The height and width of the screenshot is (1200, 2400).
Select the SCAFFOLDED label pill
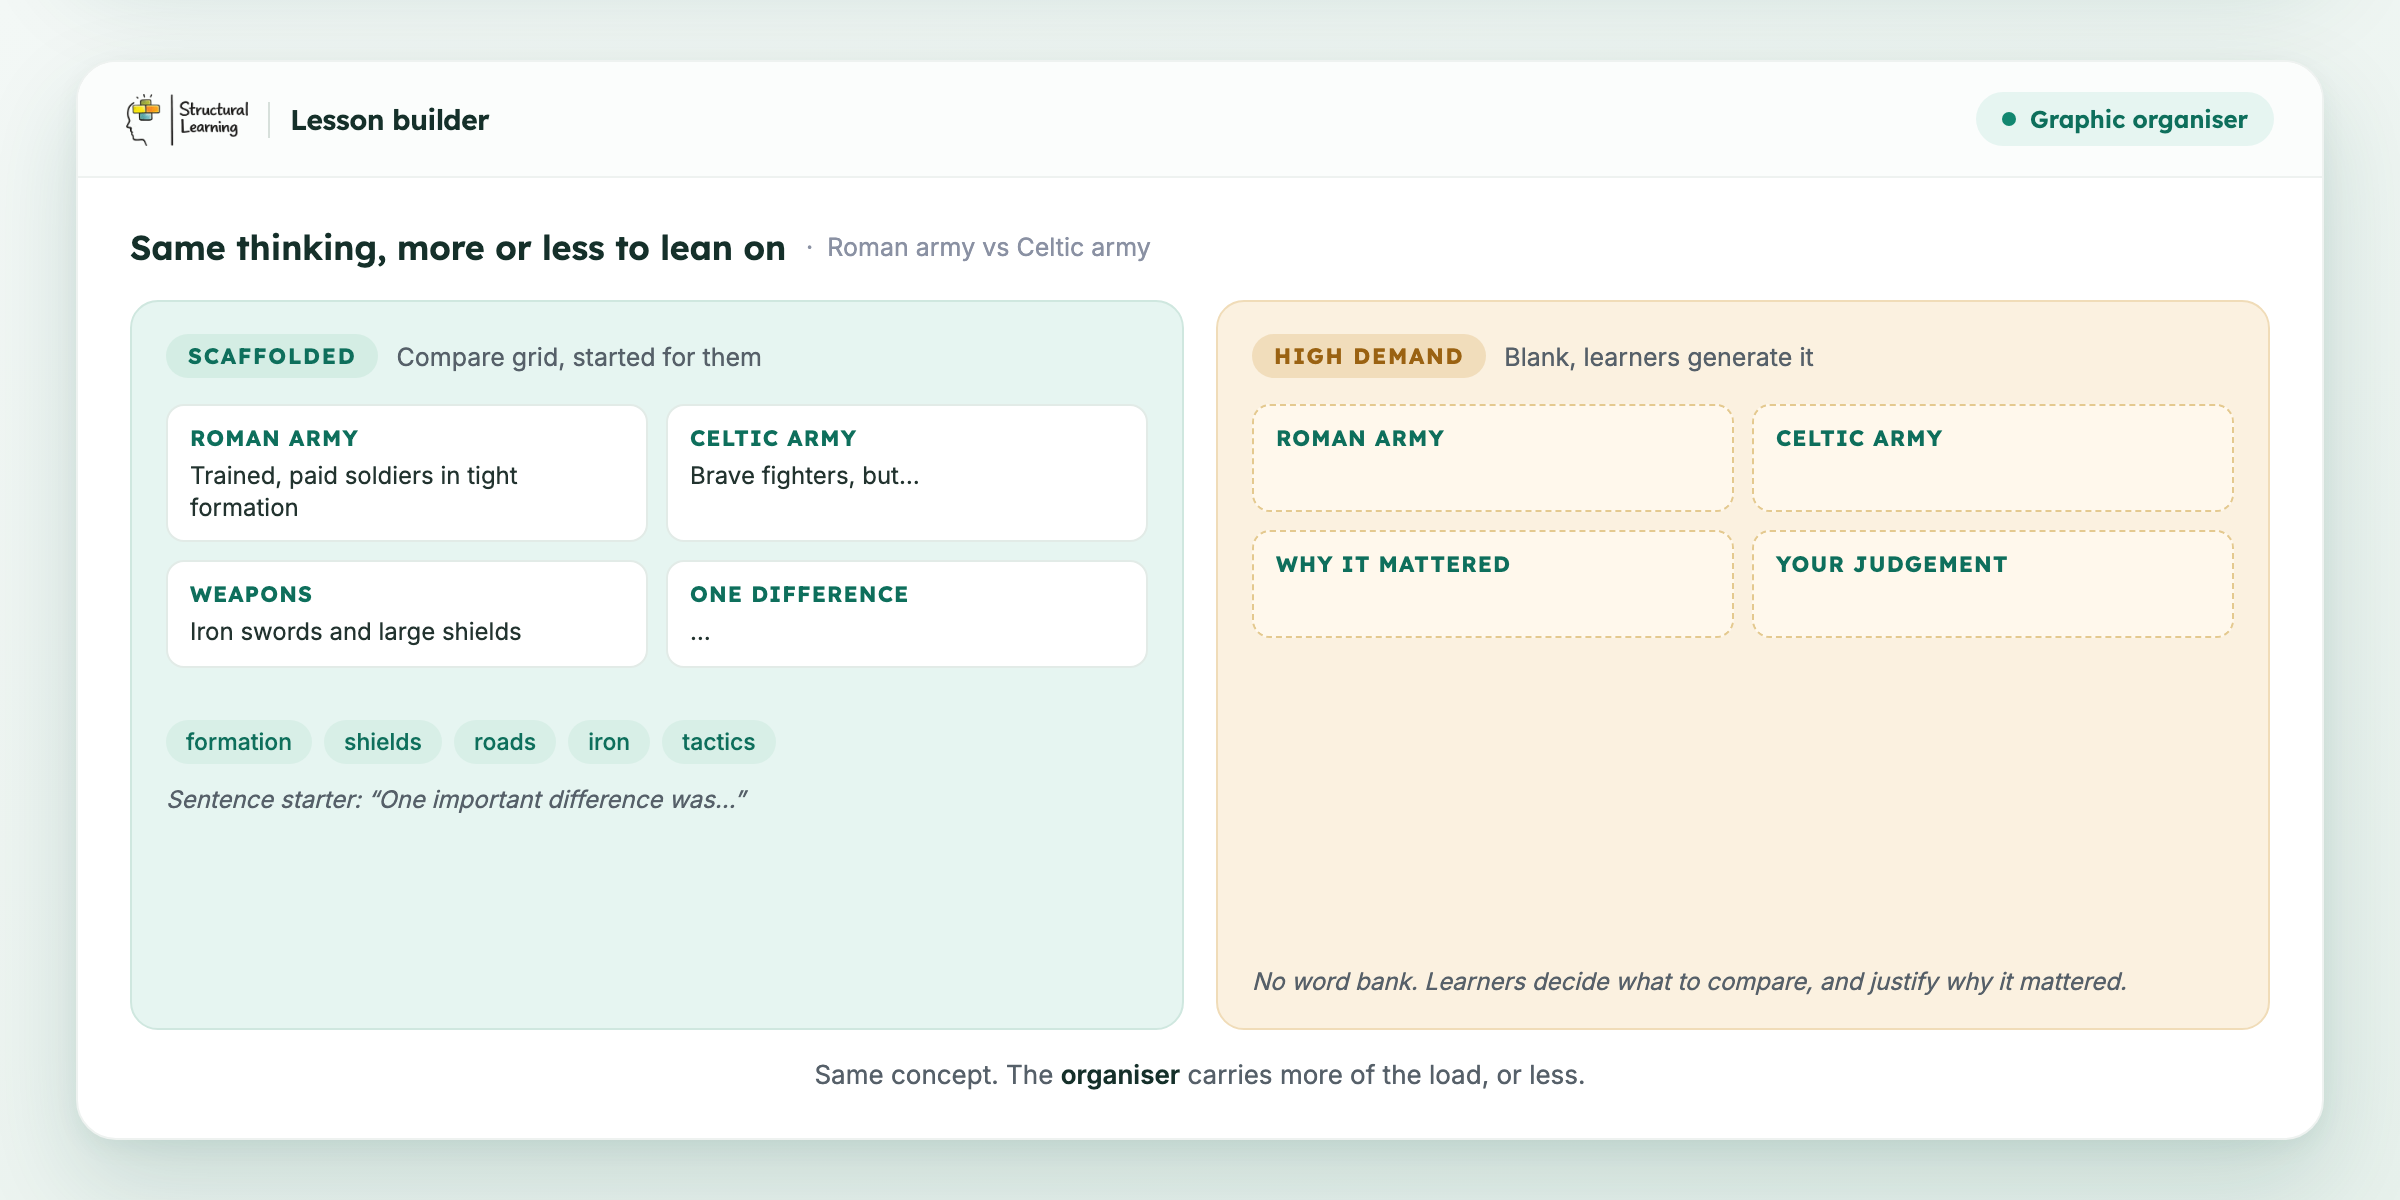[x=271, y=356]
